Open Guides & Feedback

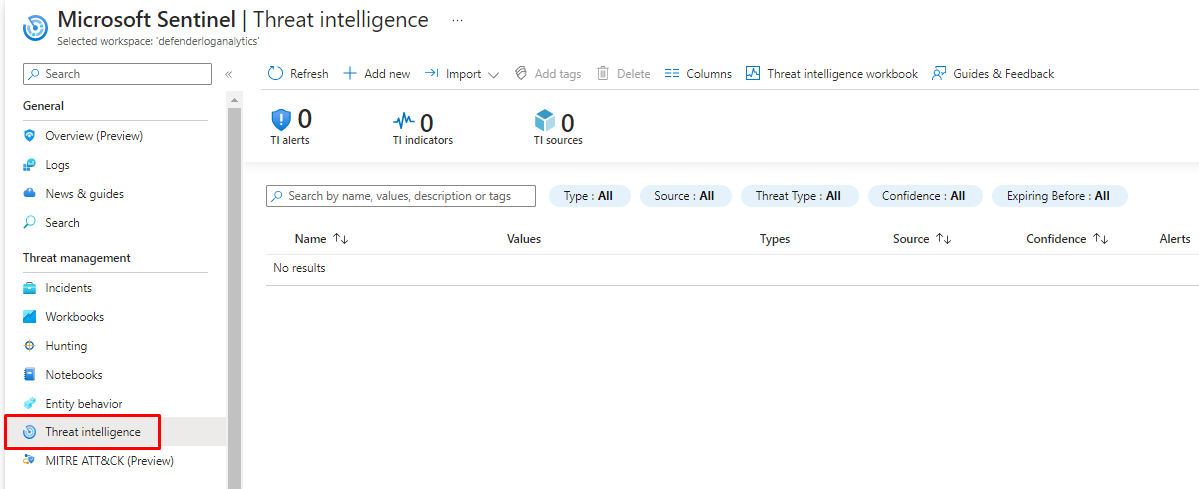coord(992,74)
